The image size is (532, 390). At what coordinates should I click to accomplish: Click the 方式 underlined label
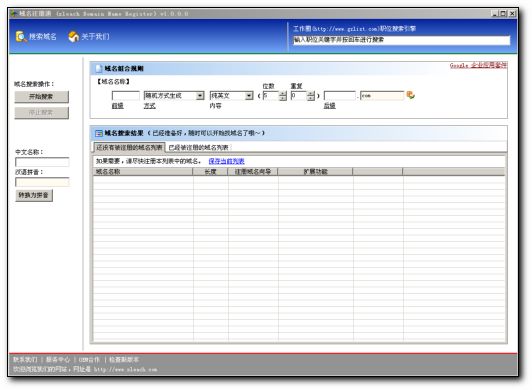[x=150, y=106]
